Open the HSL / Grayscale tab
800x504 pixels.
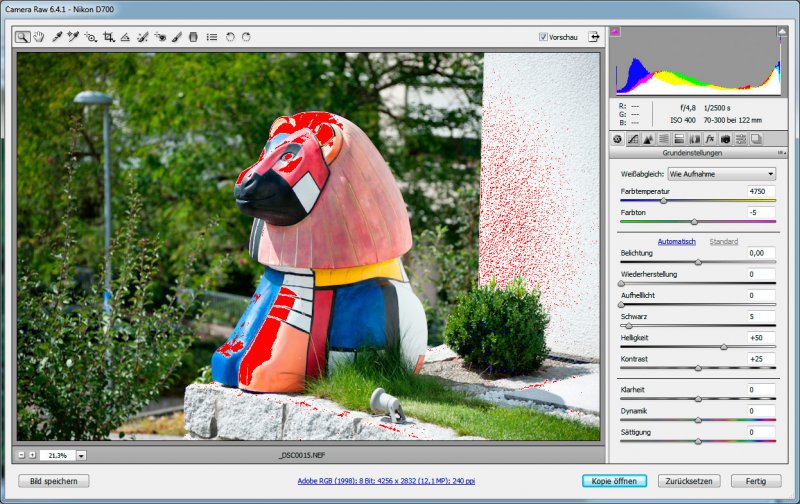pos(664,139)
